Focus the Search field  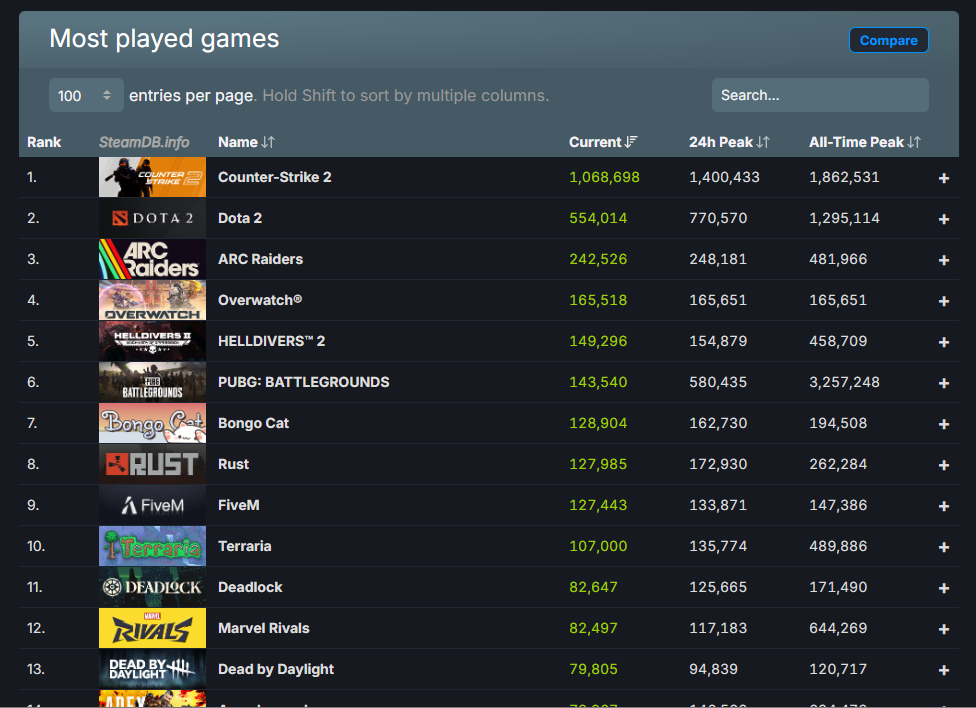pos(820,95)
